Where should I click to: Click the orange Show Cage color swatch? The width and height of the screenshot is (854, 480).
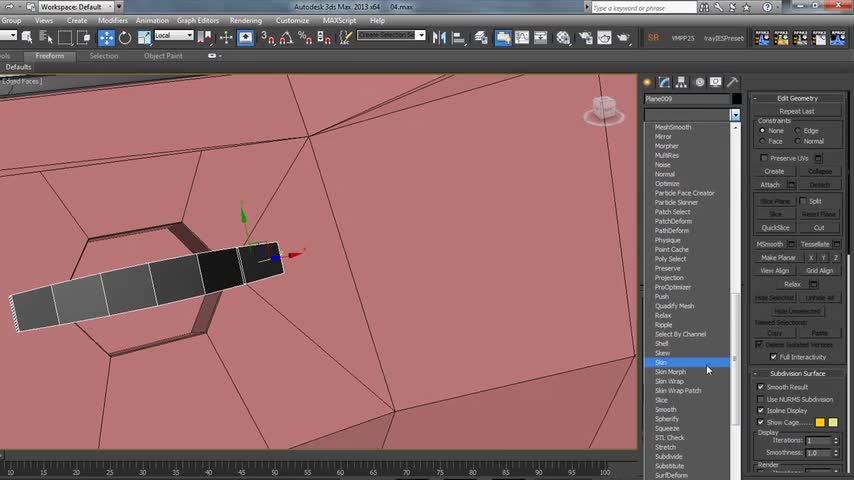821,422
